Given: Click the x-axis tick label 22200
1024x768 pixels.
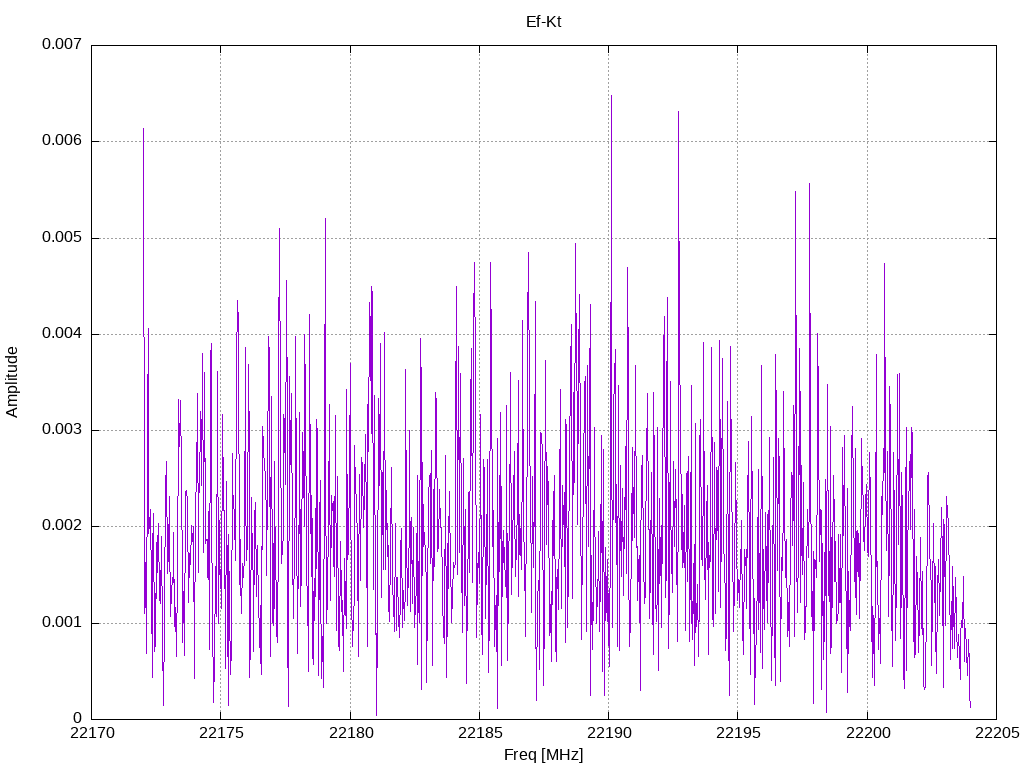Looking at the screenshot, I should (868, 733).
